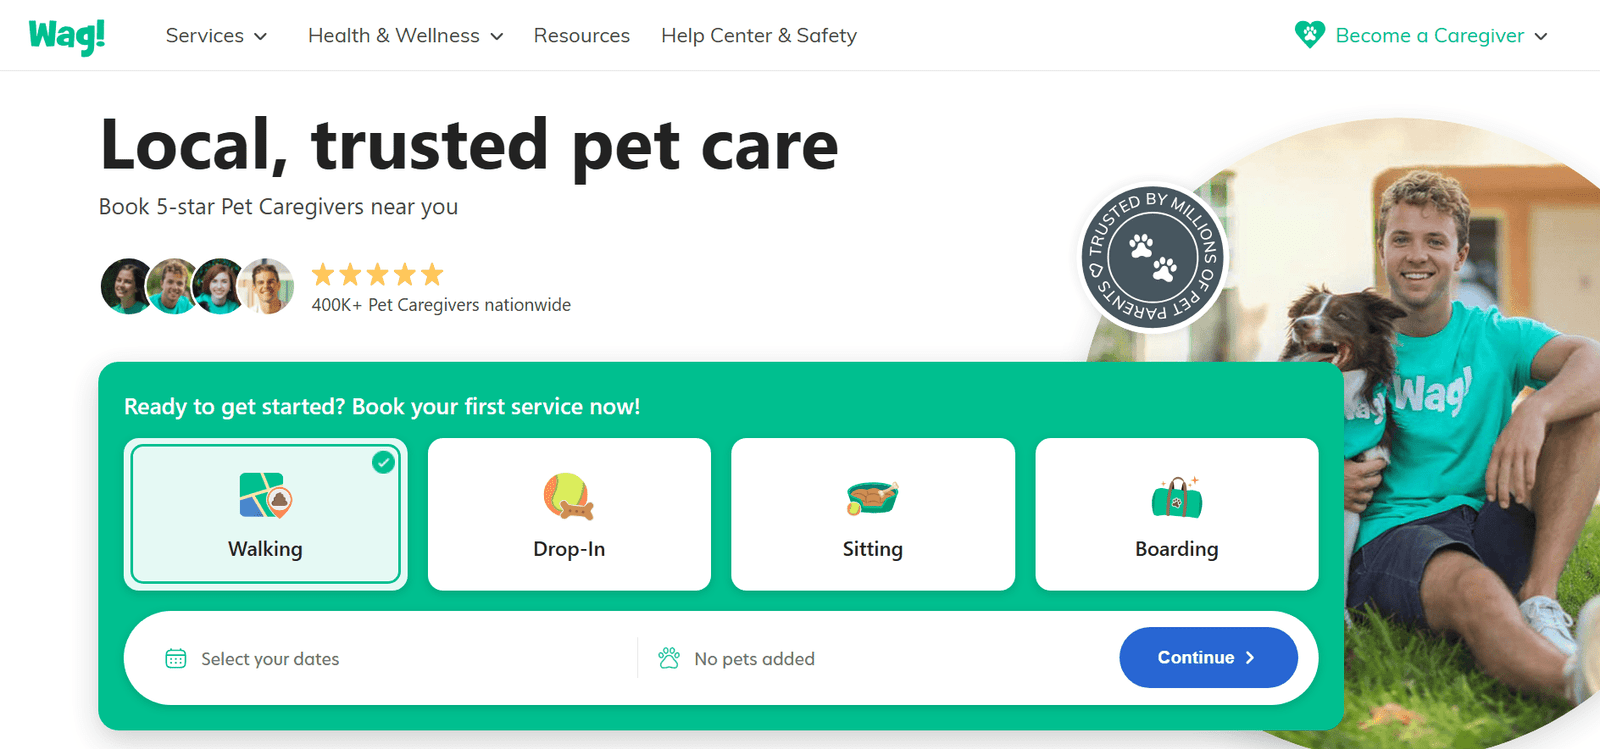
Task: Open the Resources menu item
Action: coord(582,36)
